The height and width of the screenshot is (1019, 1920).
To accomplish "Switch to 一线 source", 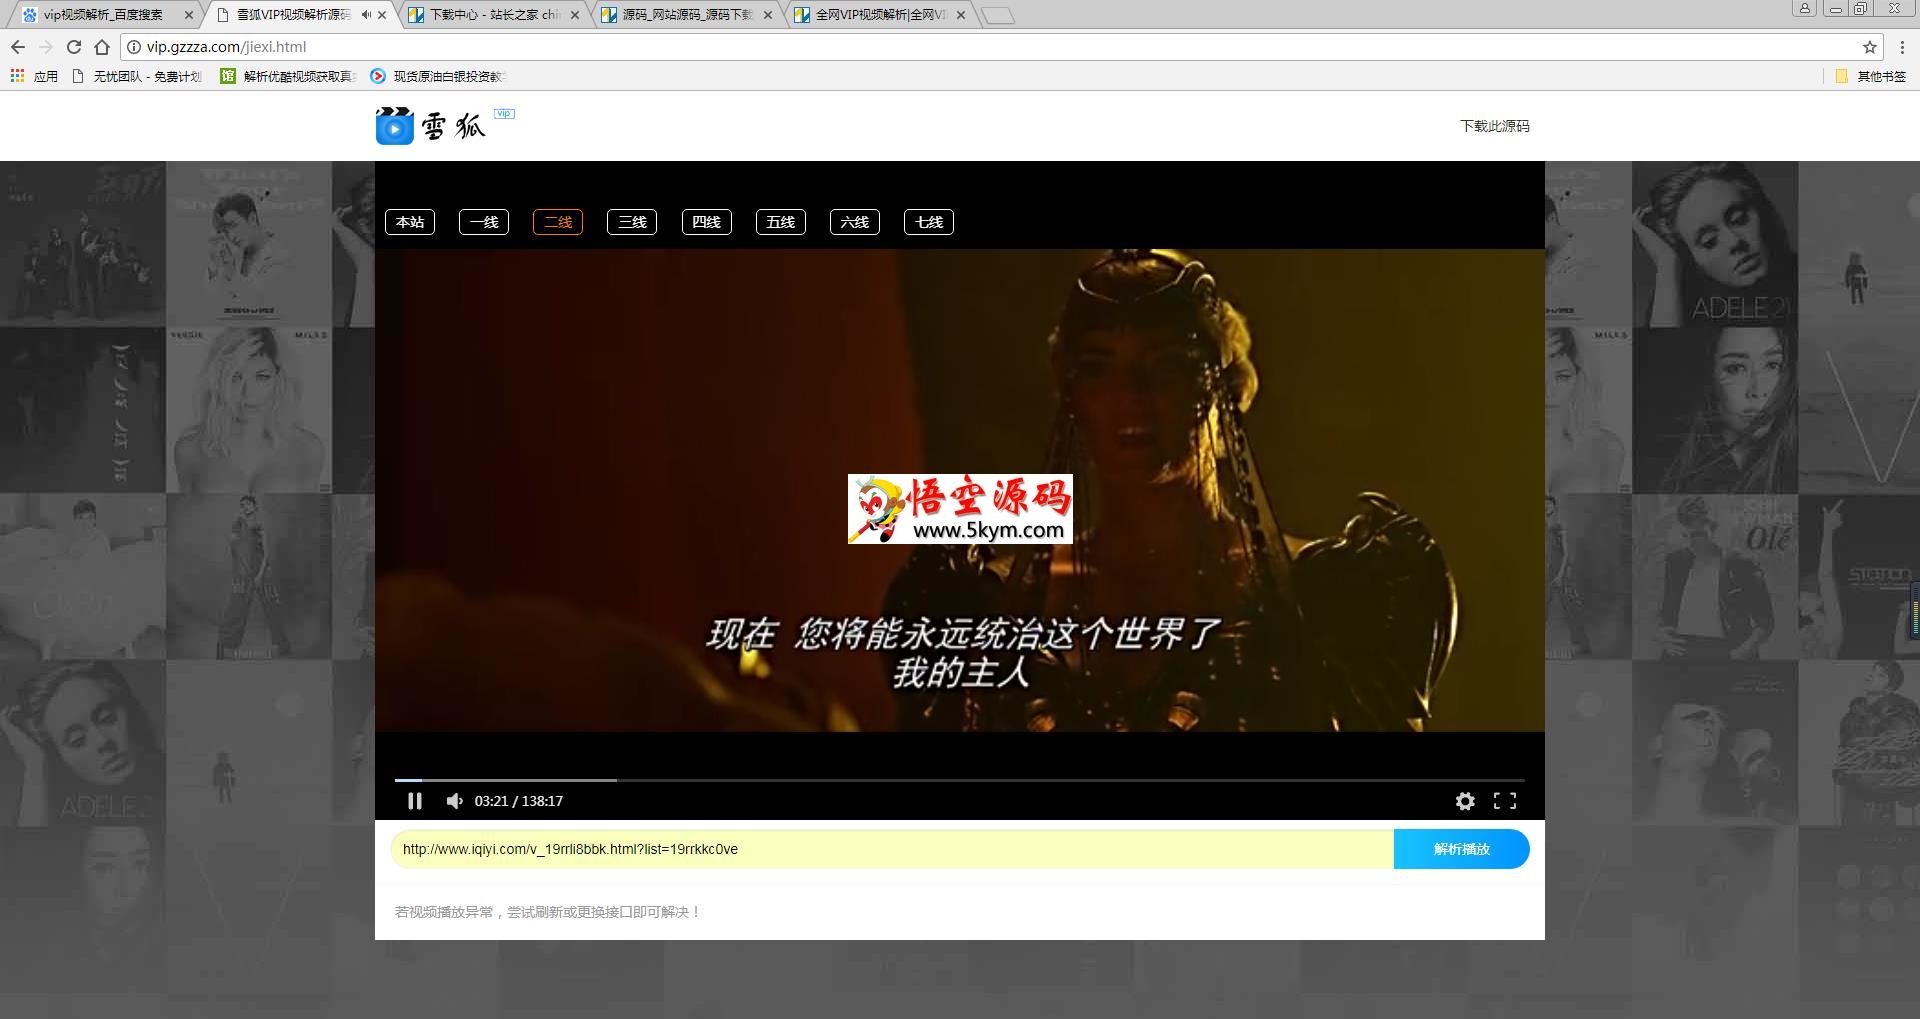I will click(x=484, y=222).
